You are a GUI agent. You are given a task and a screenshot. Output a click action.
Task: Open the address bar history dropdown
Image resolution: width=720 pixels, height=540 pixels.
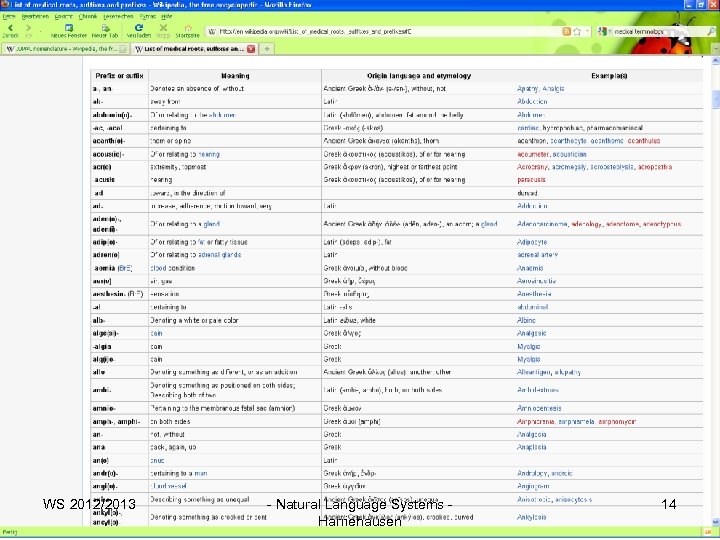[587, 31]
